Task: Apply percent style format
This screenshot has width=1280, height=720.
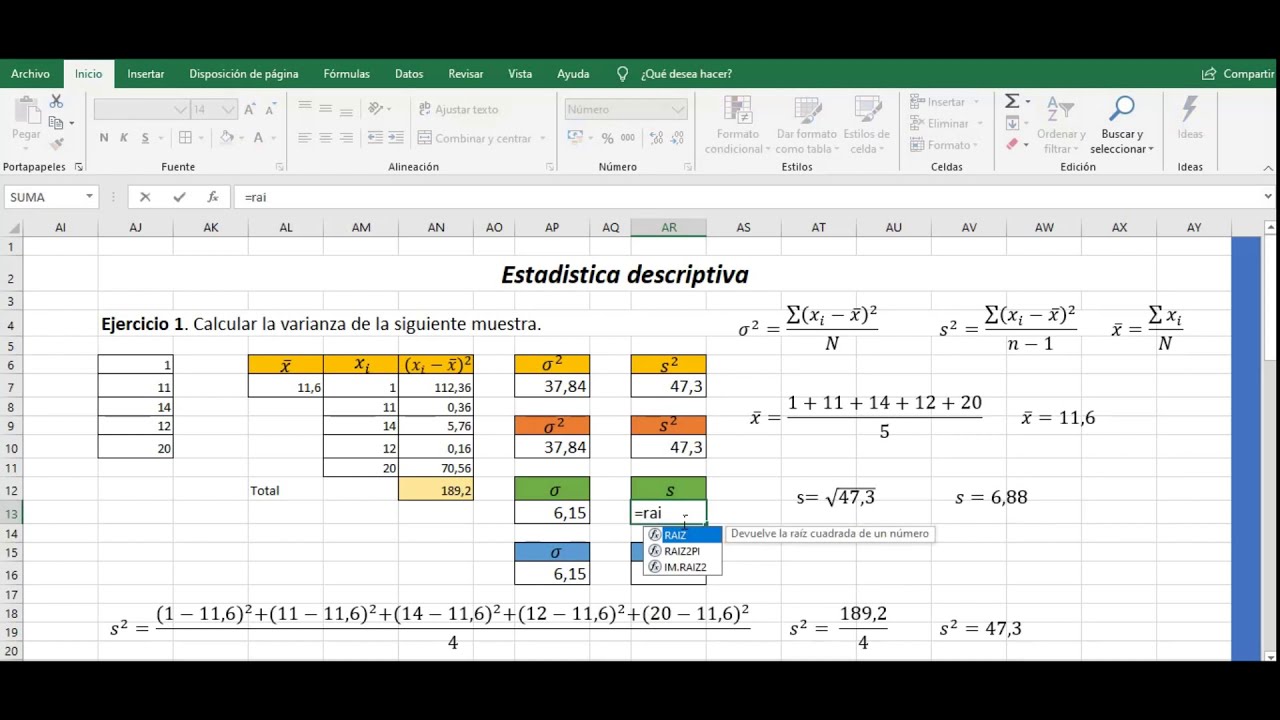Action: click(606, 138)
